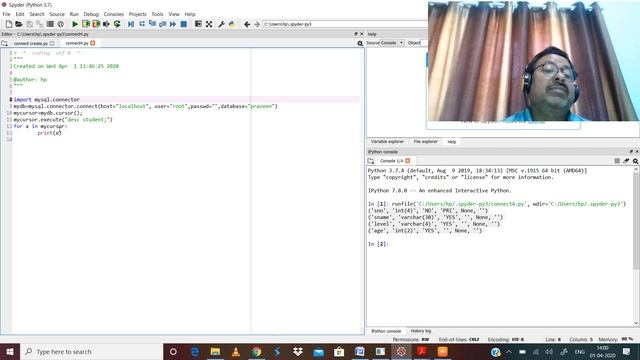The height and width of the screenshot is (360, 640).
Task: Open a file using the folder icon
Action: click(19, 24)
